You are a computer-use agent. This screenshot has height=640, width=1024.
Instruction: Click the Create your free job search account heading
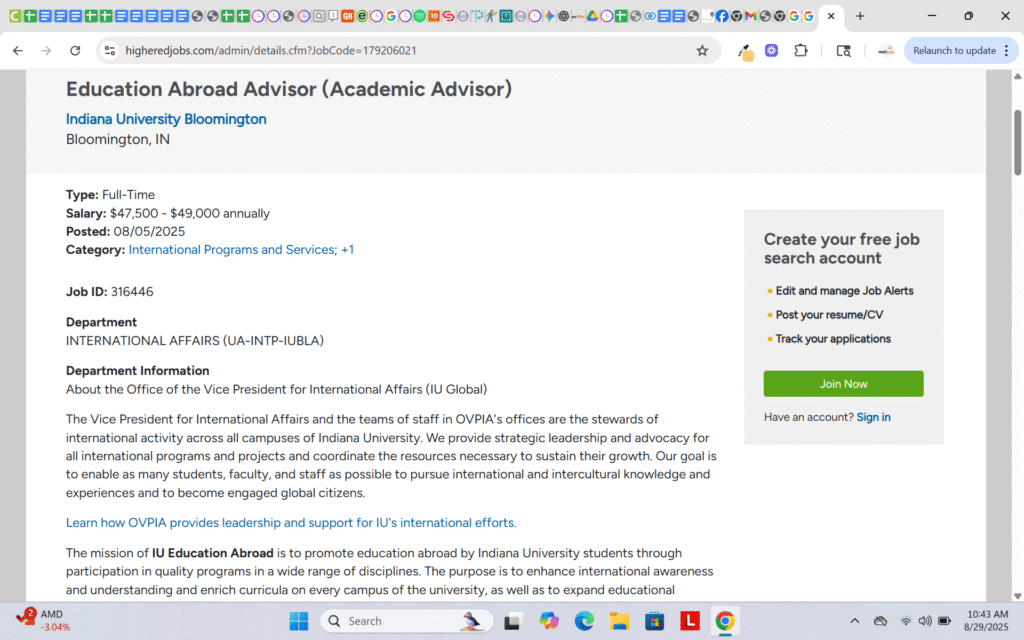click(x=842, y=248)
